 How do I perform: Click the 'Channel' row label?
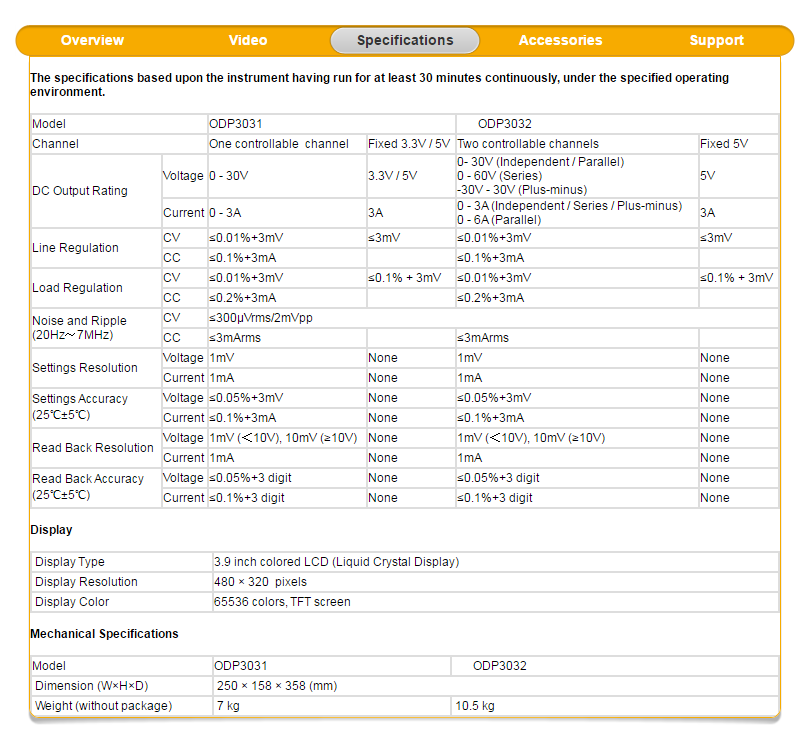click(x=55, y=144)
